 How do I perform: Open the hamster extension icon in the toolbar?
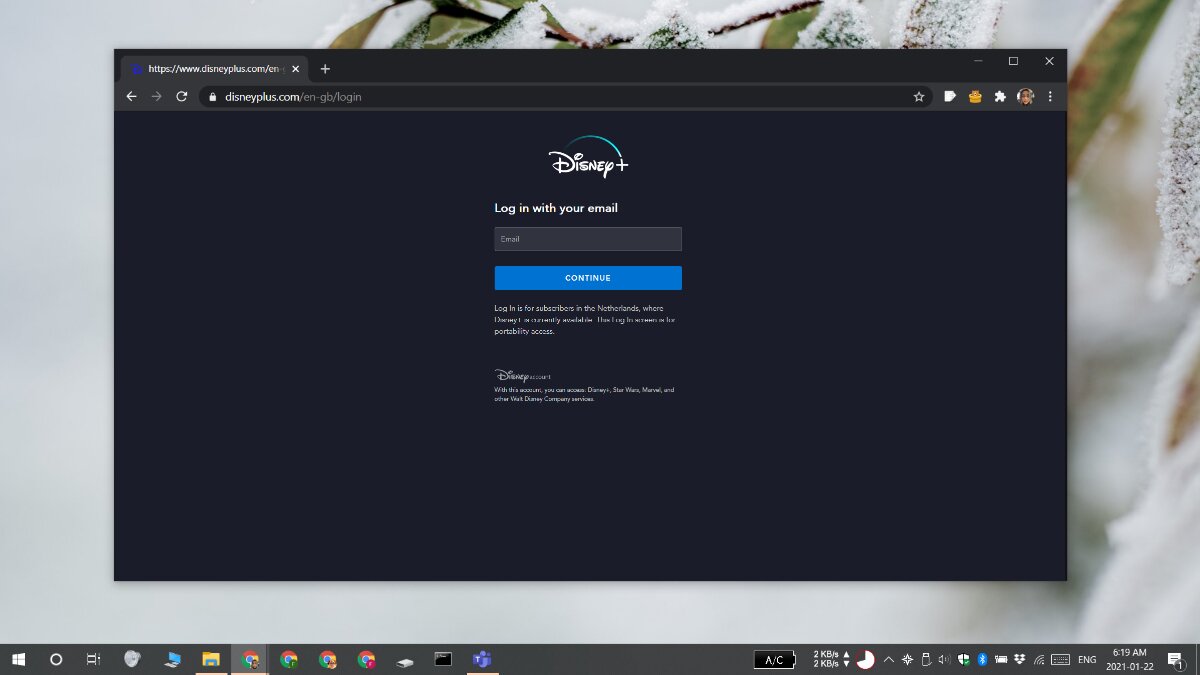coord(974,96)
